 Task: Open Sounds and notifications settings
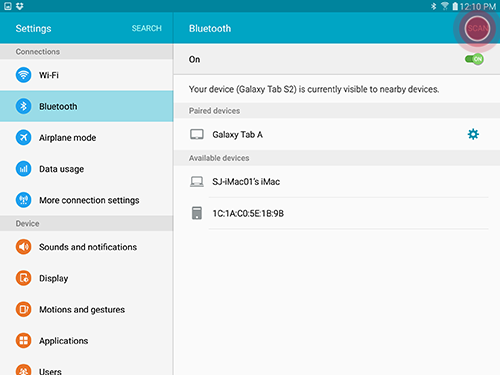pos(87,247)
